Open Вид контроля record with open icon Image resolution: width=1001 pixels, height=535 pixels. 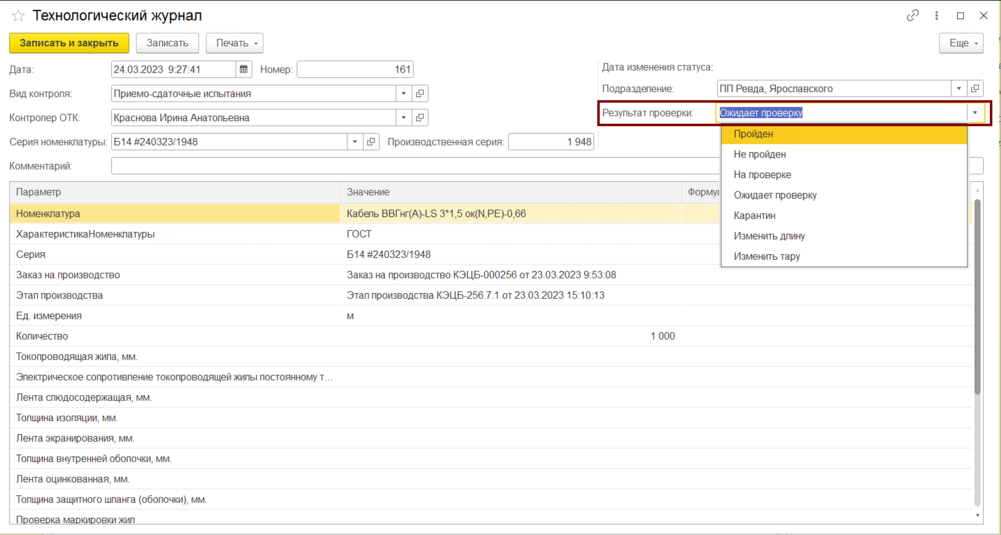click(419, 93)
